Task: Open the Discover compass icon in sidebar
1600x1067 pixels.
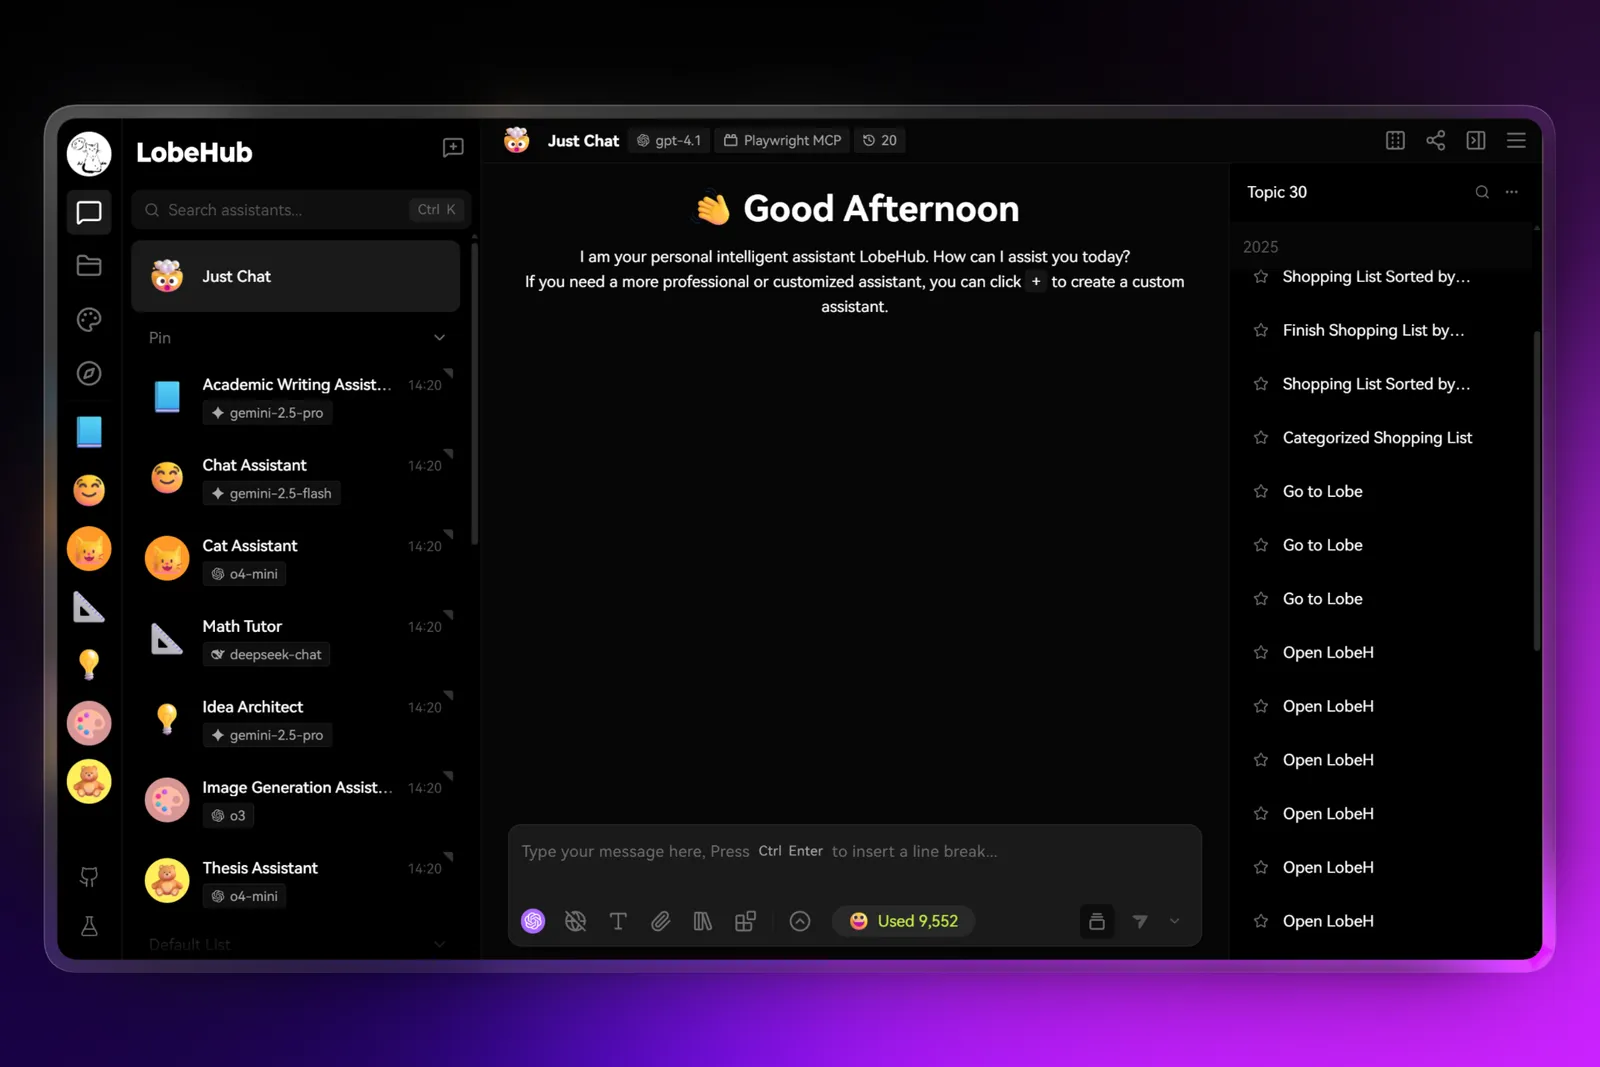Action: (x=89, y=373)
